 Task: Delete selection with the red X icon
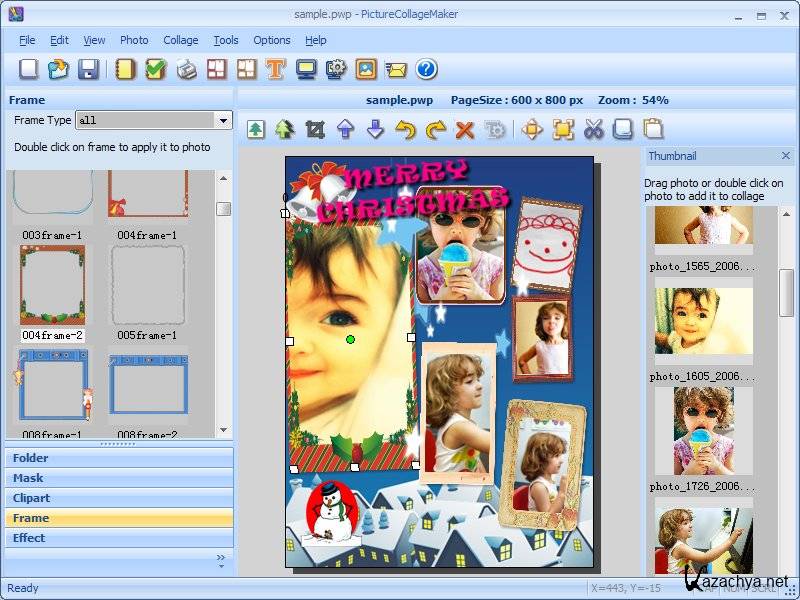[464, 129]
